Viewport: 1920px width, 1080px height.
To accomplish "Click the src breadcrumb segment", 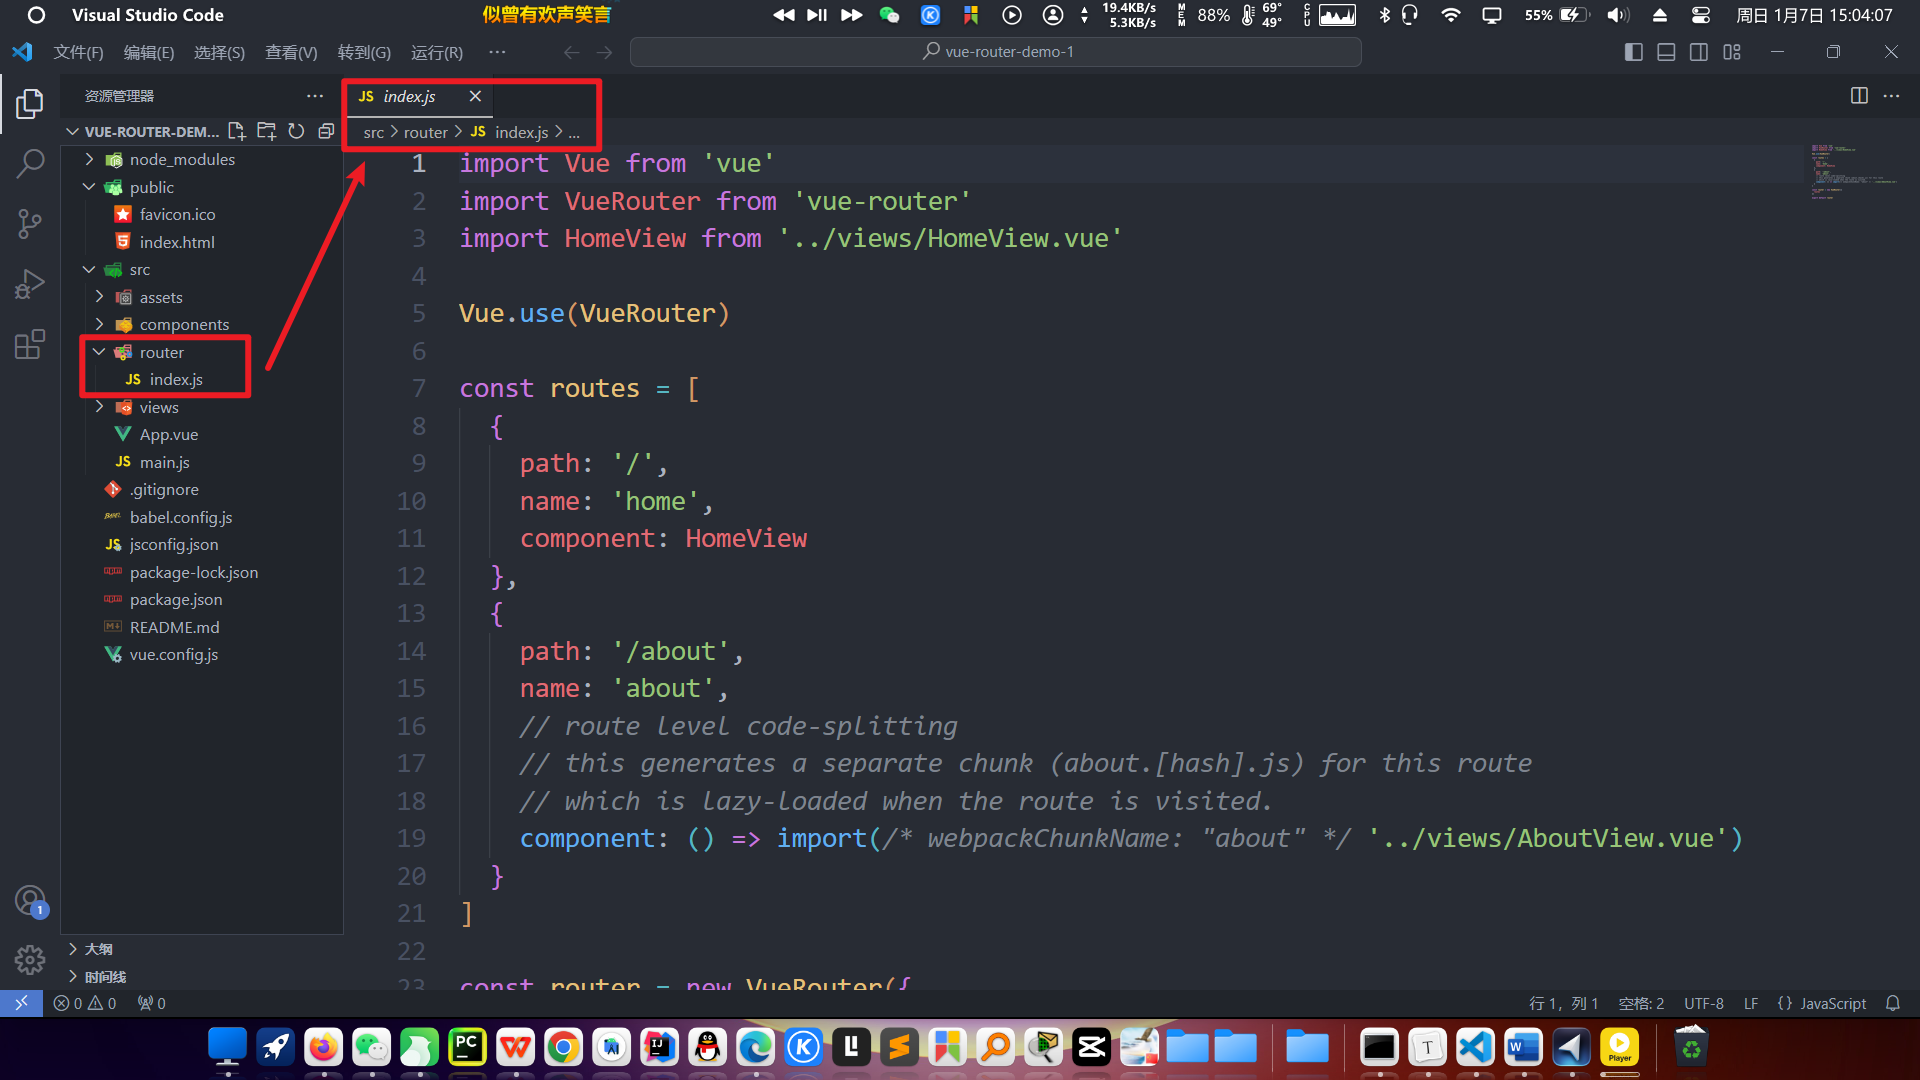I will [373, 132].
